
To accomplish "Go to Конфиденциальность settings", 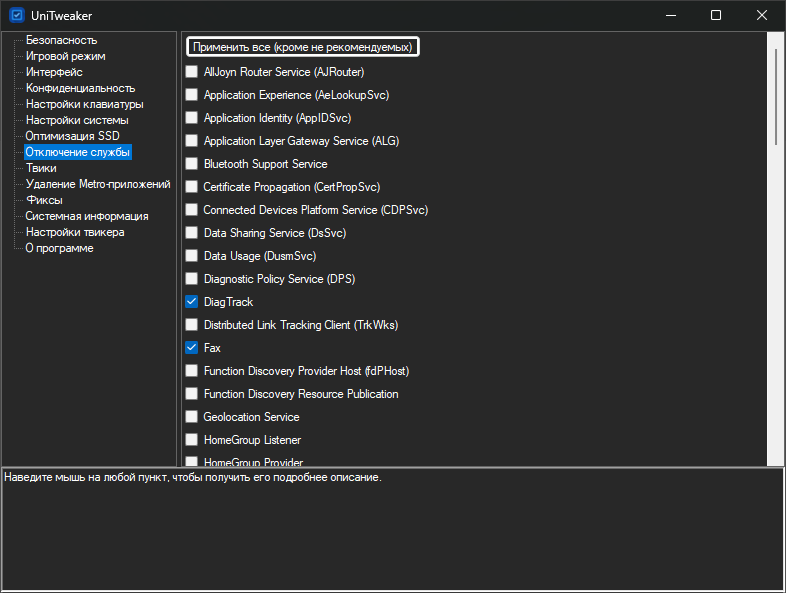I will pyautogui.click(x=80, y=88).
